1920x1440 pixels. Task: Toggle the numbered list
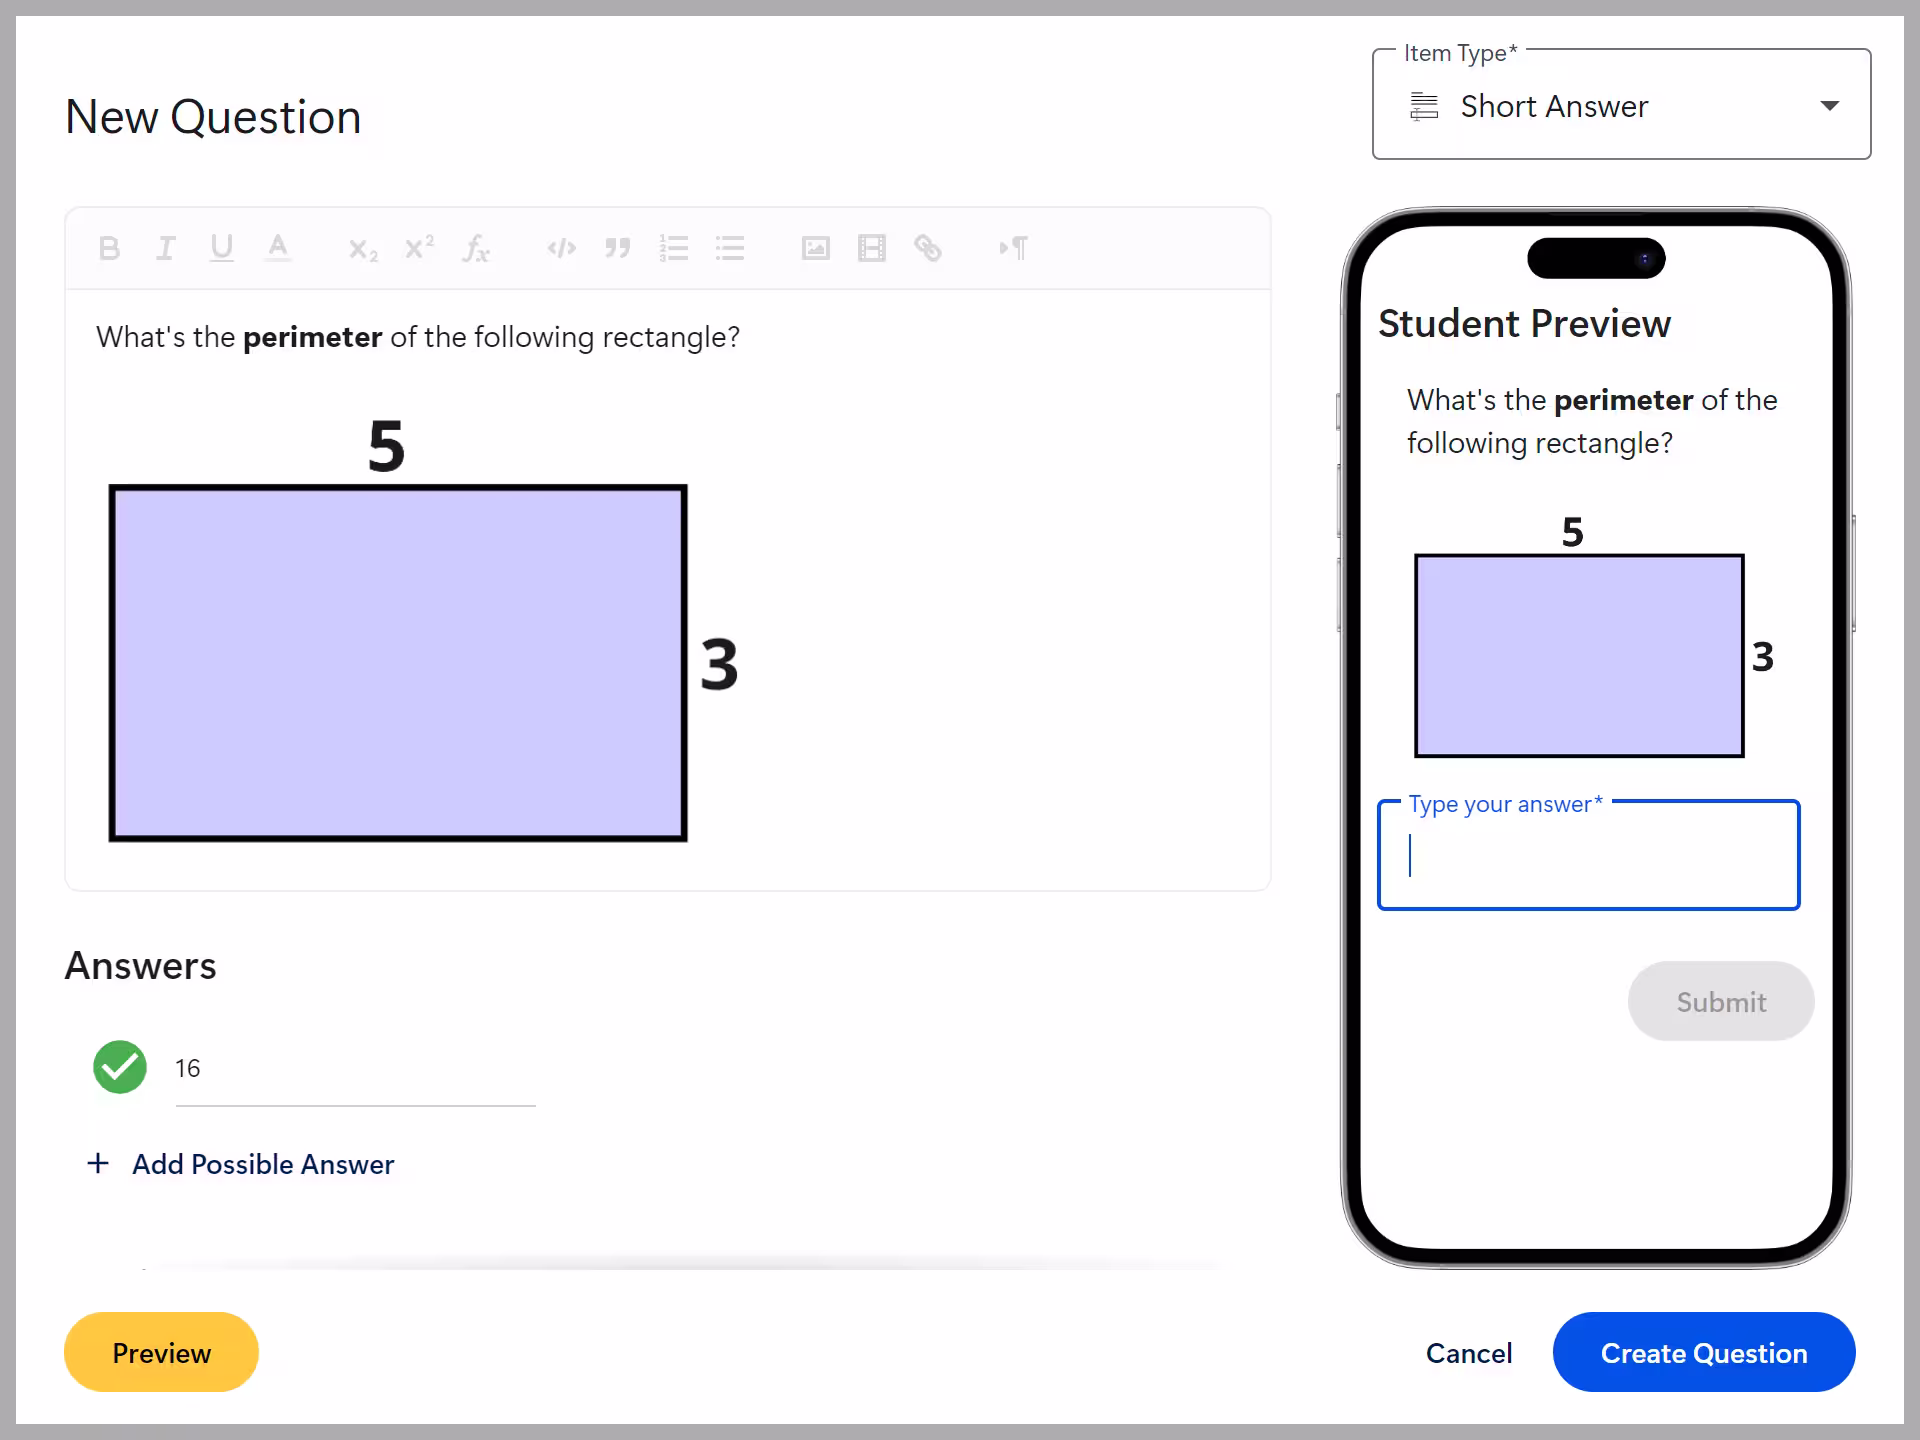(x=674, y=248)
